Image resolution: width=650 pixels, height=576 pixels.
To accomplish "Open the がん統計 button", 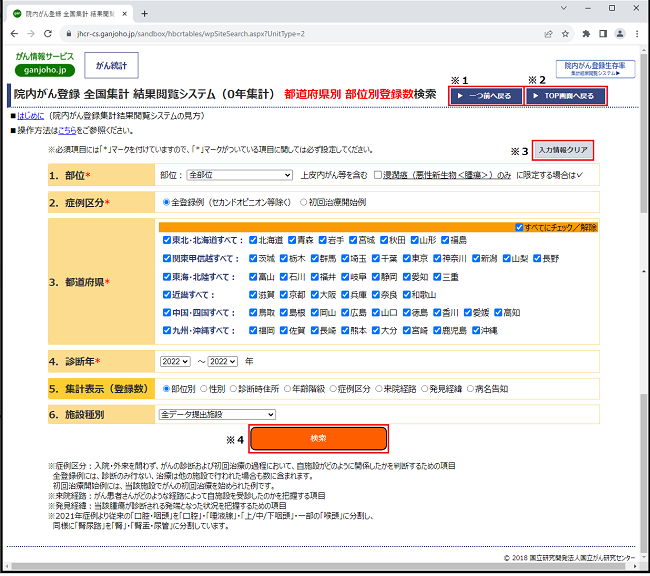I will pyautogui.click(x=112, y=66).
